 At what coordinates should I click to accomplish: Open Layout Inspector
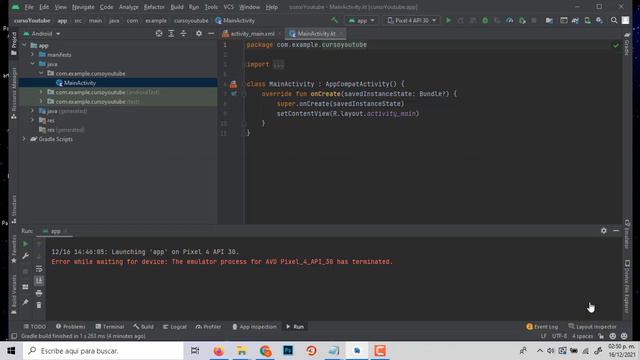592,327
